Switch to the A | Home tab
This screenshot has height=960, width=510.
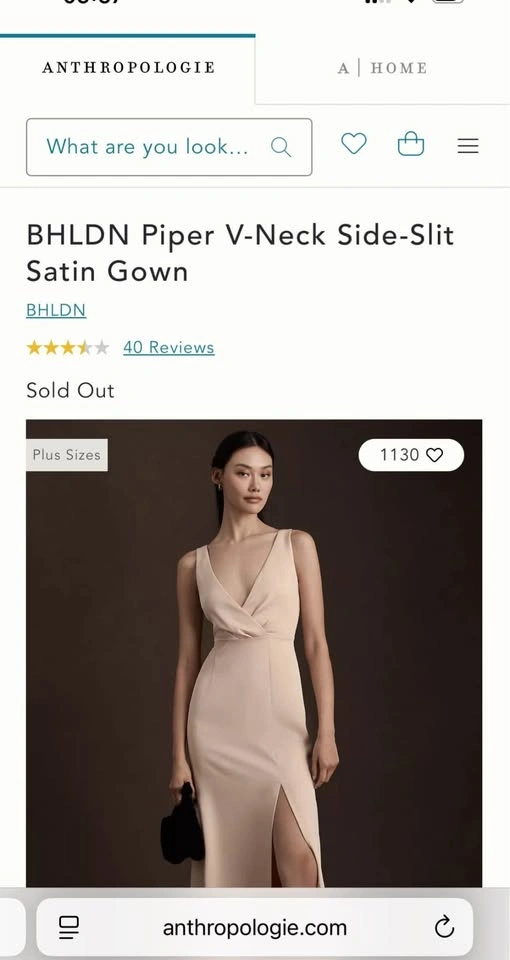click(x=383, y=67)
